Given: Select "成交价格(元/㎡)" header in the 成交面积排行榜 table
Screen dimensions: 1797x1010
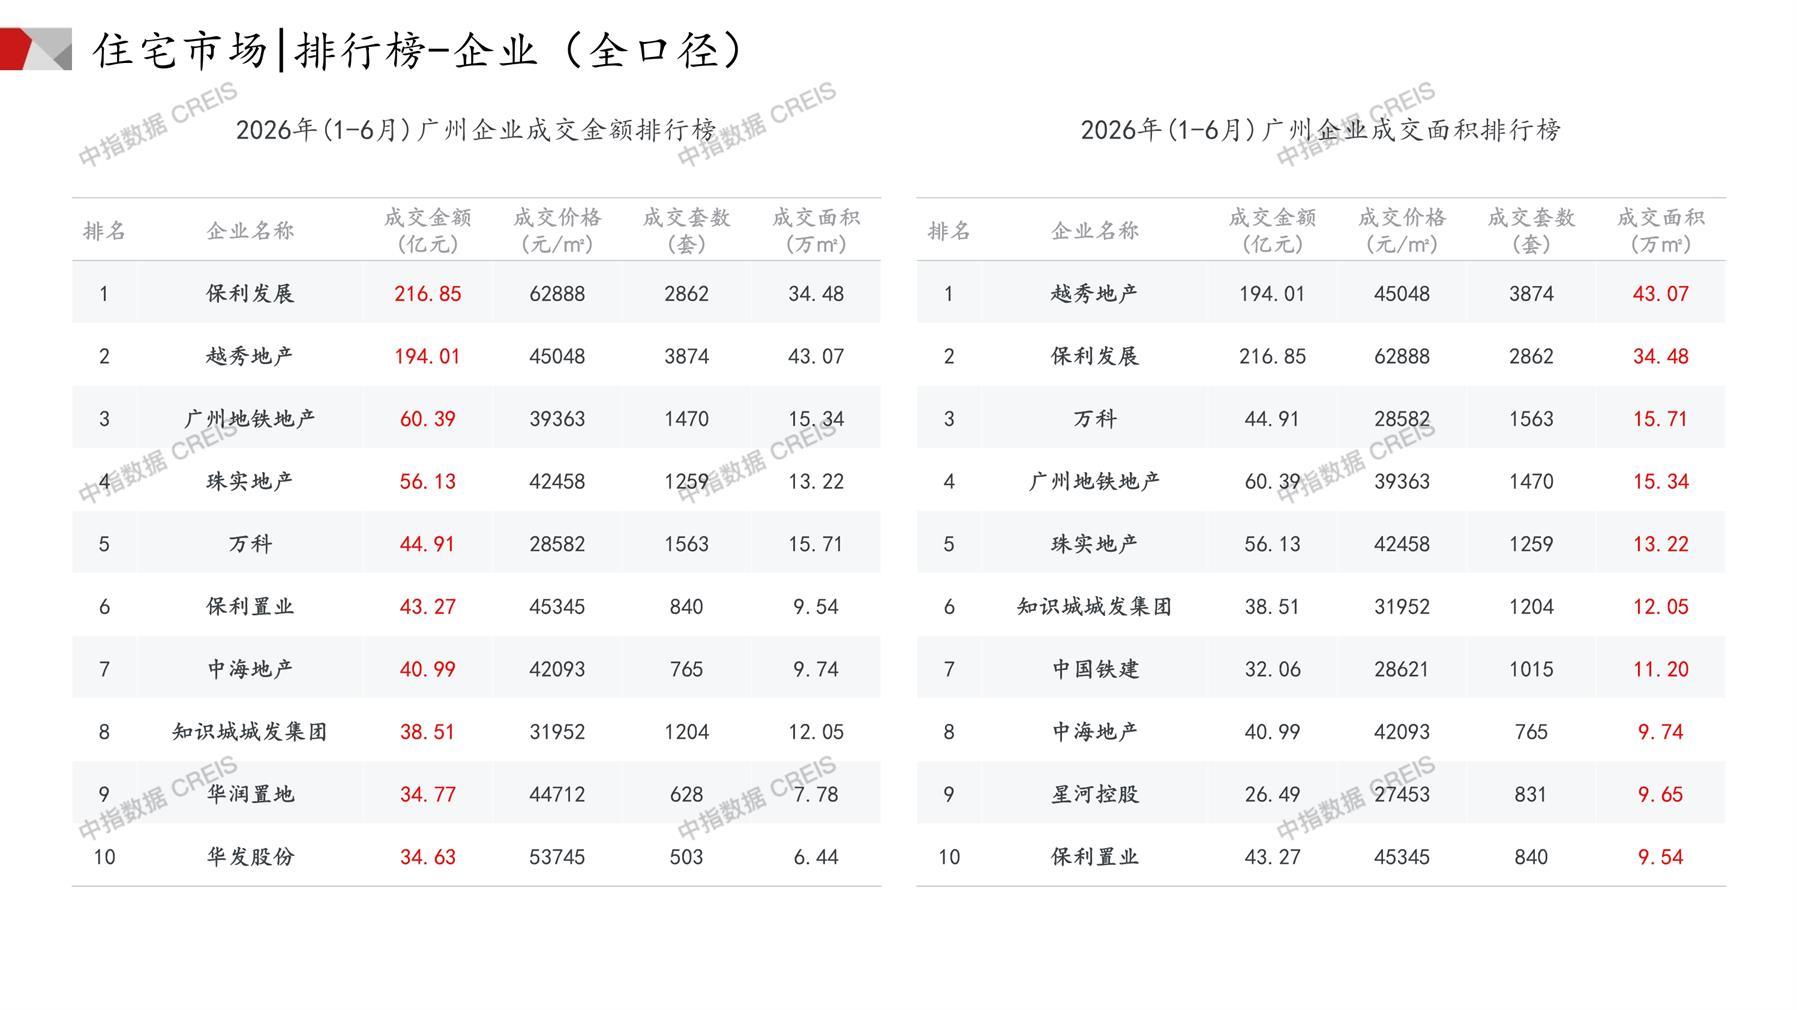Looking at the screenshot, I should [x=1401, y=231].
